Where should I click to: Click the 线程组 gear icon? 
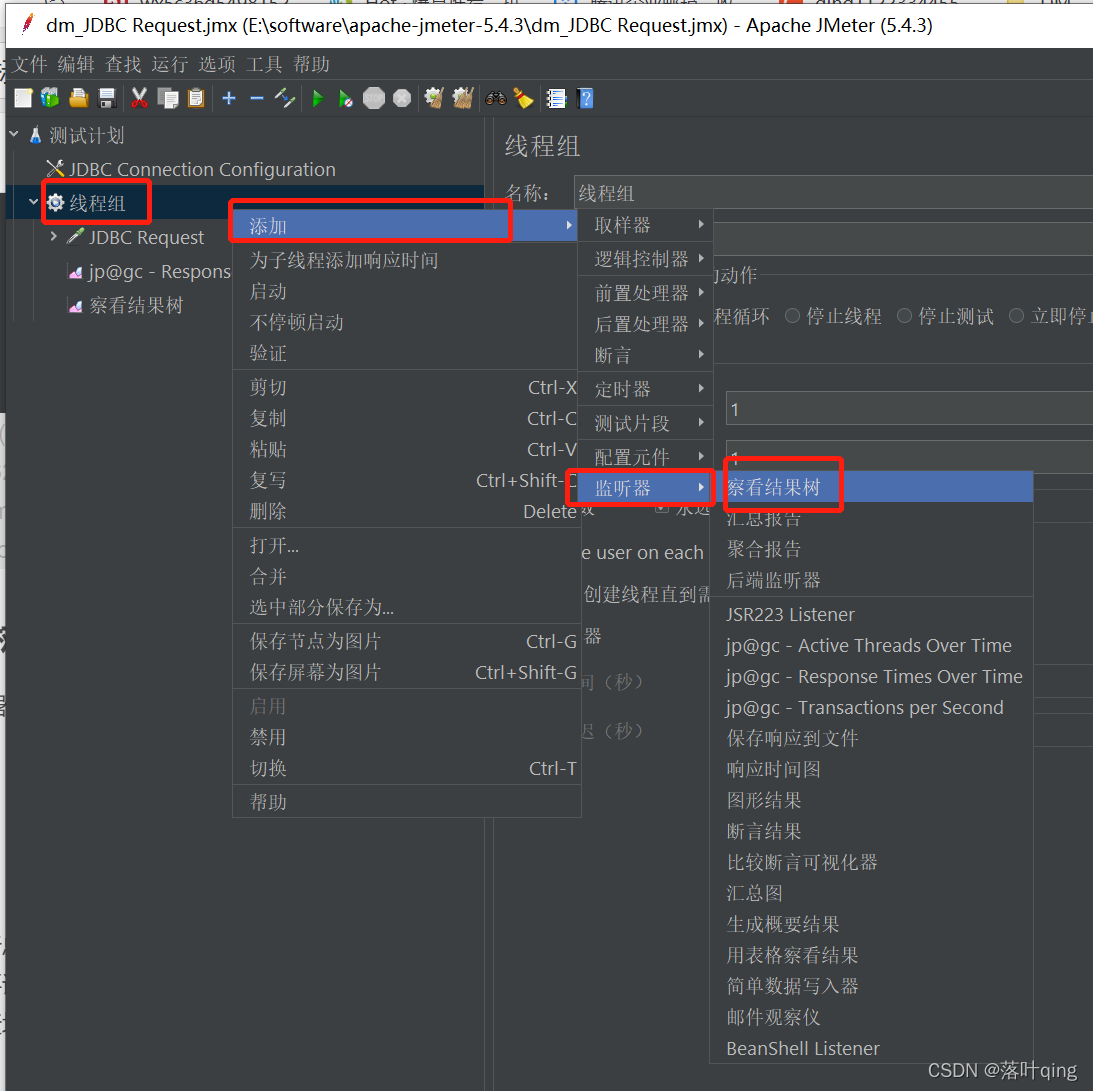(55, 203)
